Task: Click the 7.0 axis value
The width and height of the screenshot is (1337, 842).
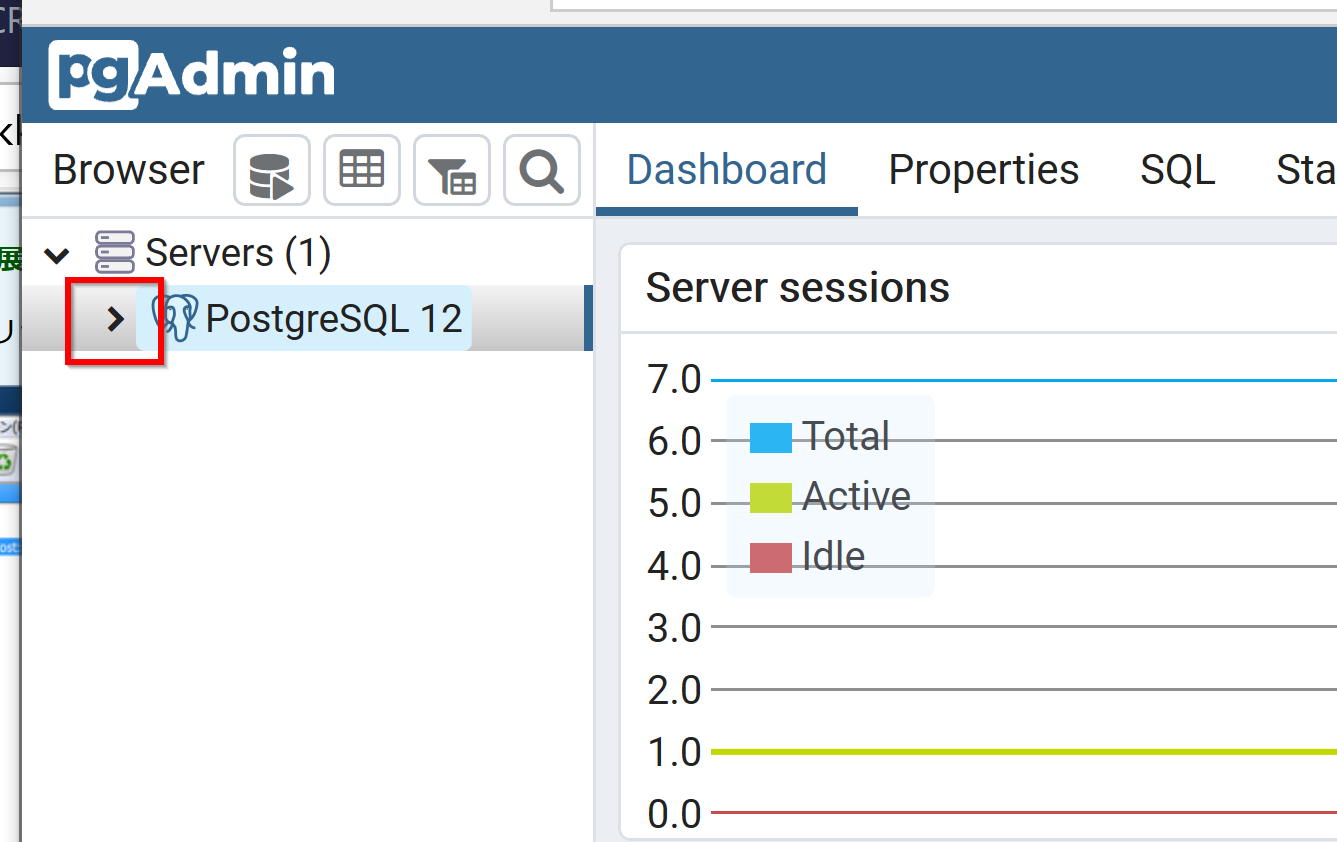Action: coord(675,380)
